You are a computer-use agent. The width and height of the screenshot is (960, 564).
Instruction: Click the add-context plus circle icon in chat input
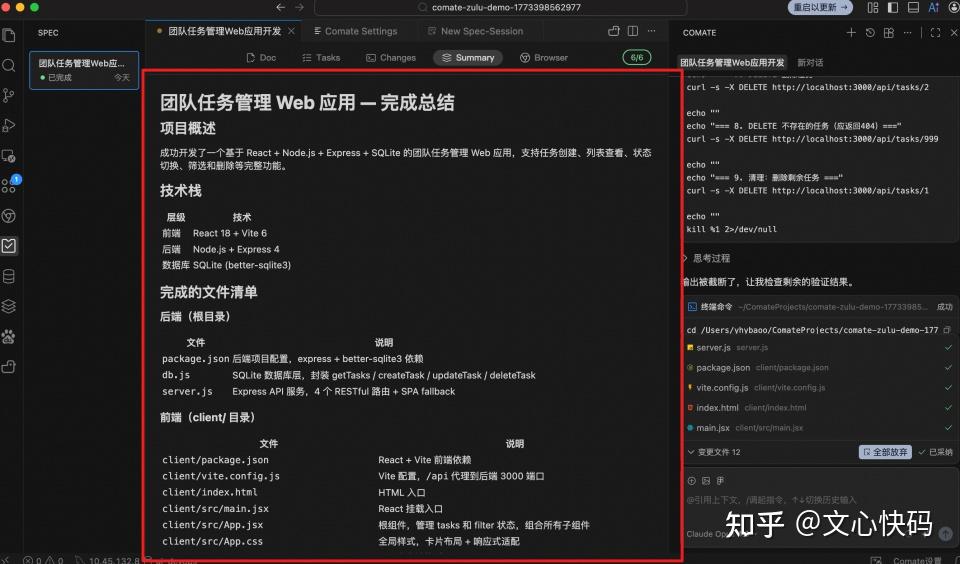(x=692, y=481)
